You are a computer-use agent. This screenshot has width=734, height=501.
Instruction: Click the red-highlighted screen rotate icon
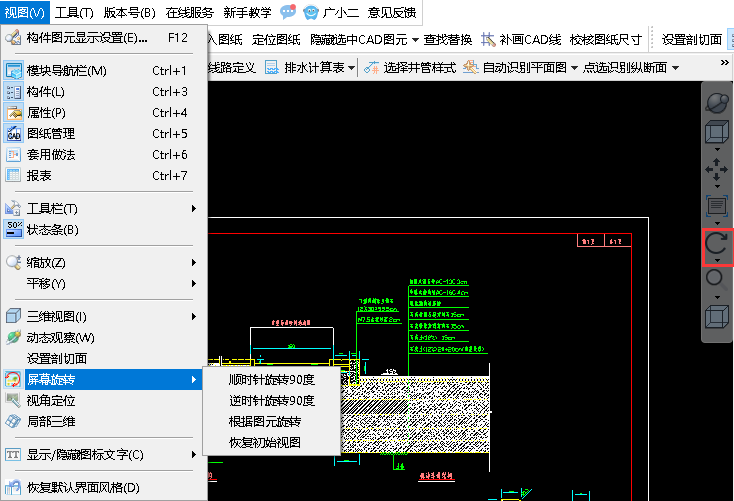coord(717,243)
